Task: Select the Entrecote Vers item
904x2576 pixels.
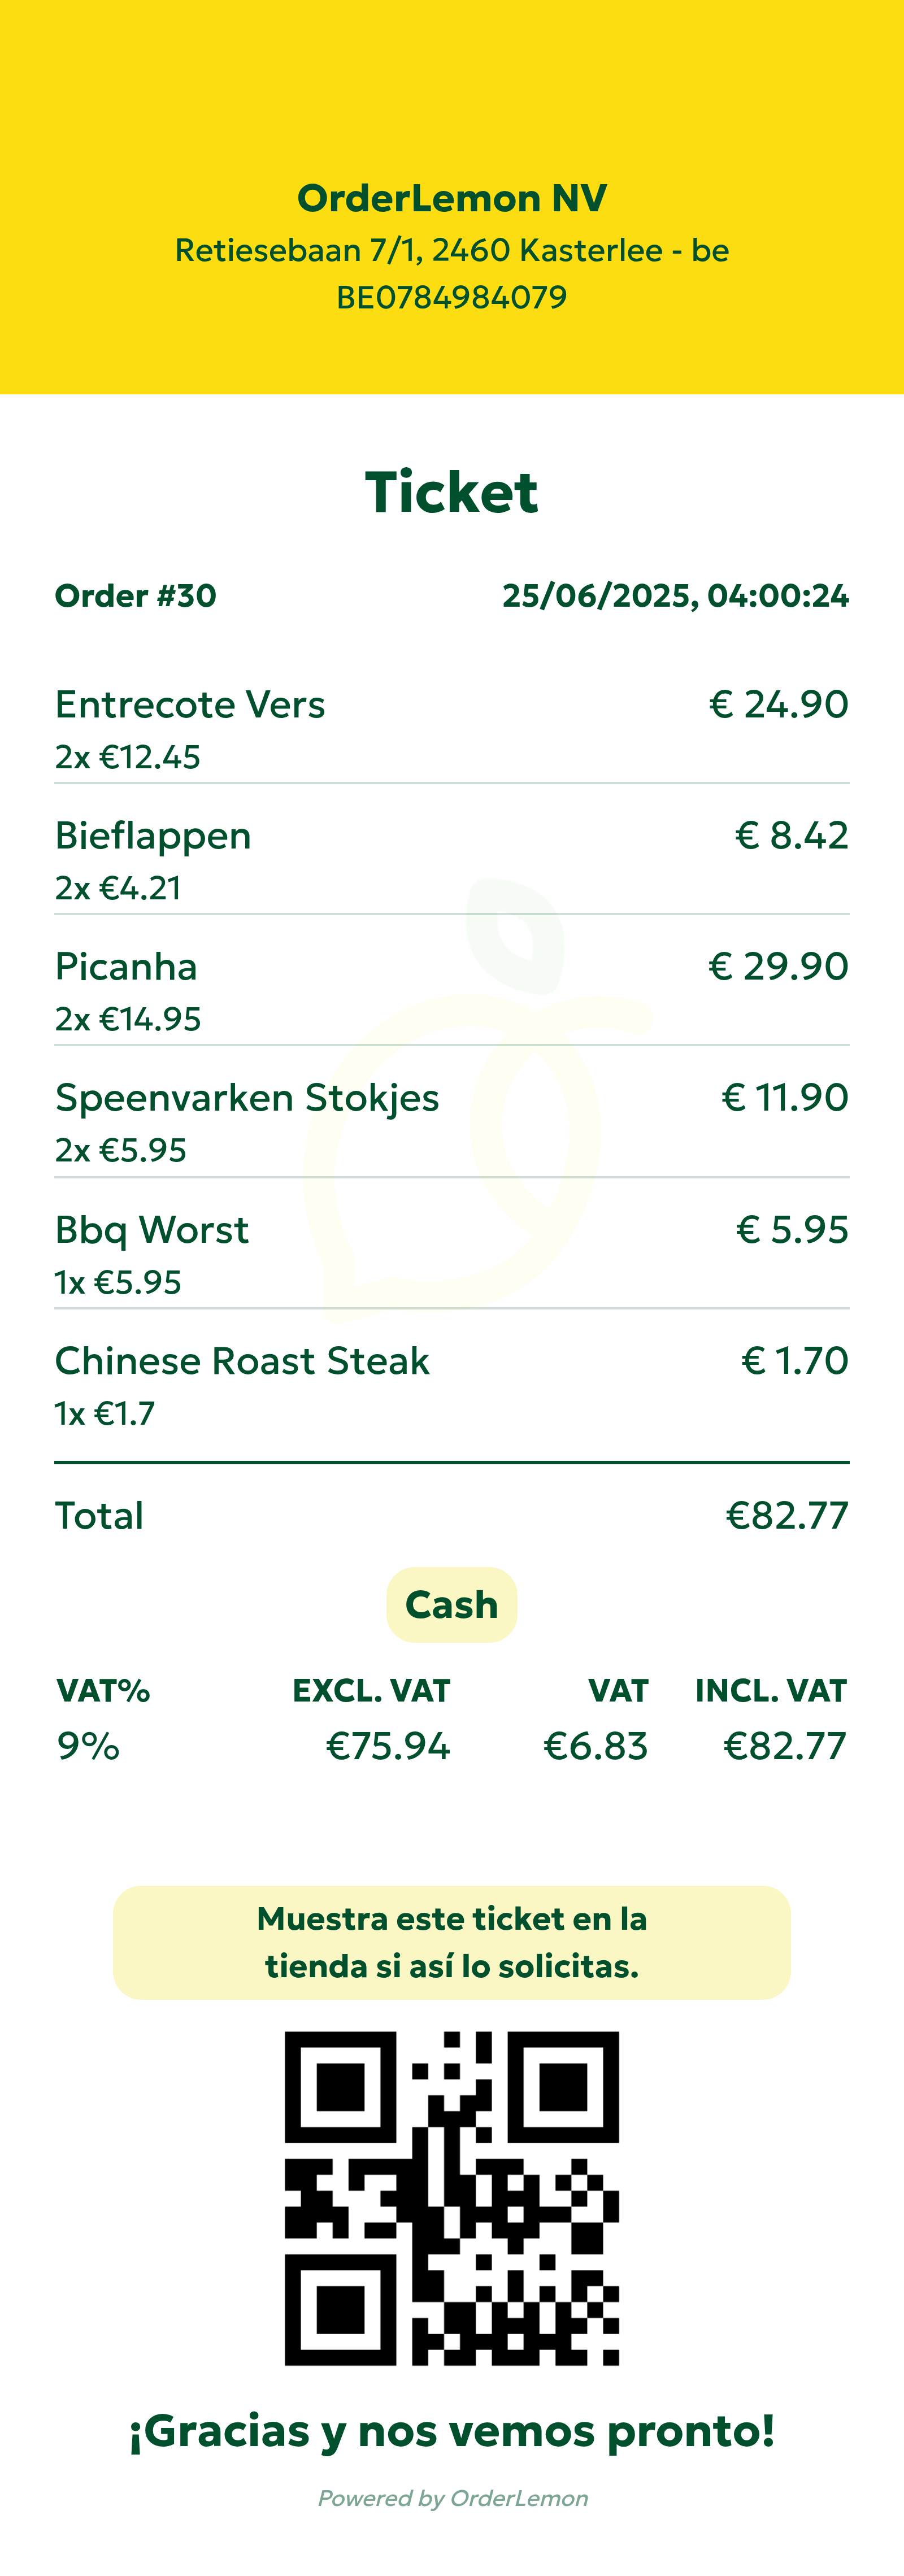Action: pos(190,705)
